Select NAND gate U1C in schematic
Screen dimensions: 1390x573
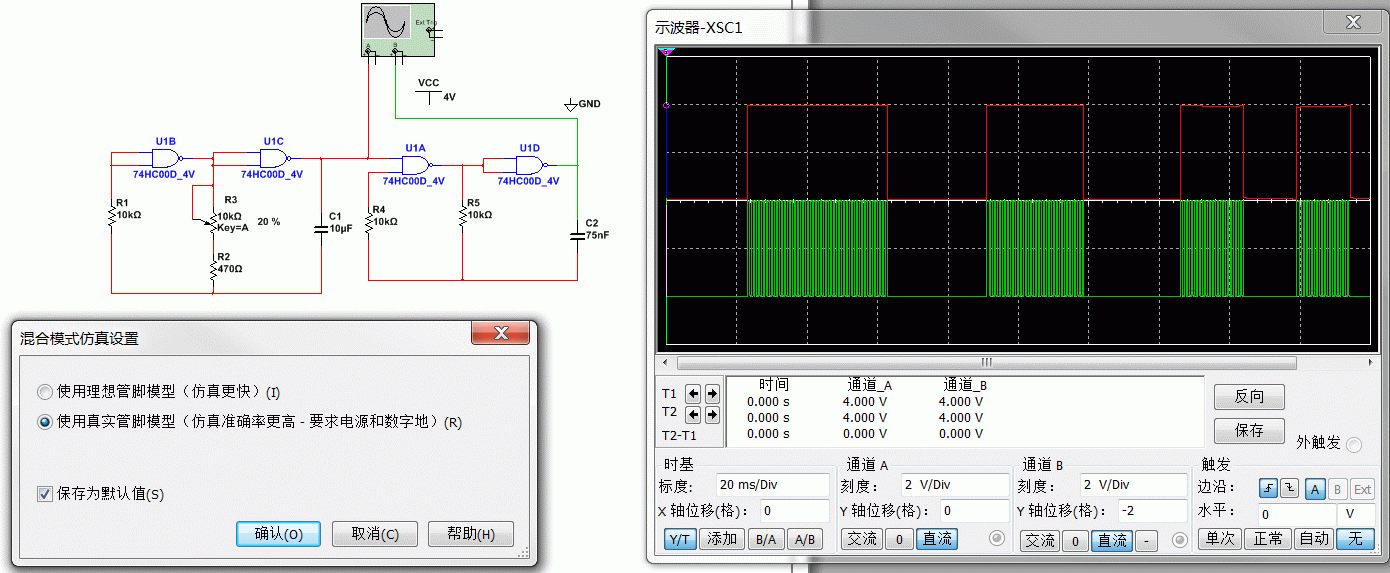coord(275,158)
